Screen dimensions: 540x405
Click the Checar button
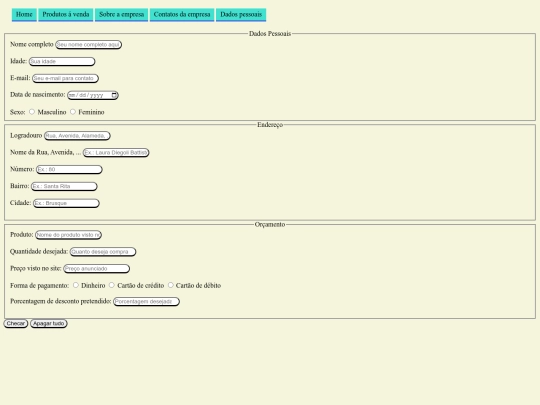click(16, 323)
